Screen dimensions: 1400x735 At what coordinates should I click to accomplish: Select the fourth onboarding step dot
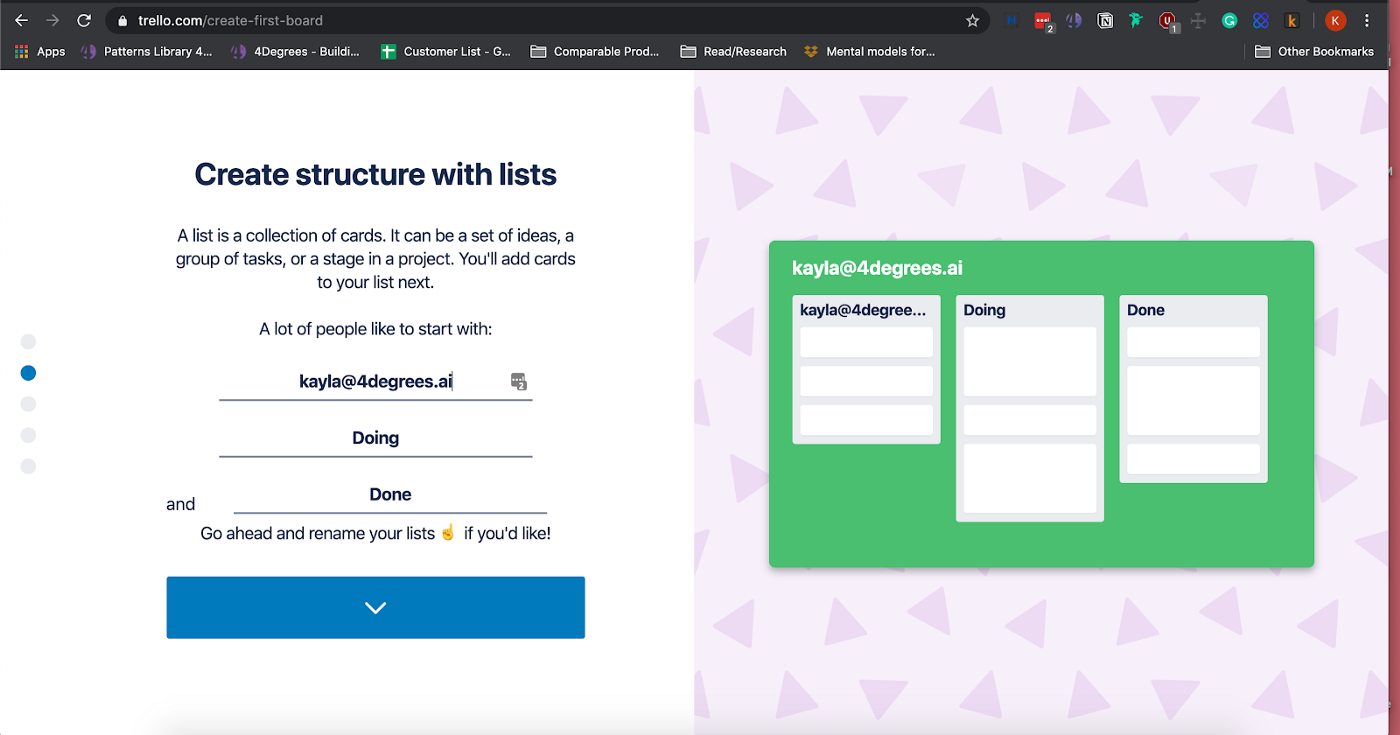[28, 435]
